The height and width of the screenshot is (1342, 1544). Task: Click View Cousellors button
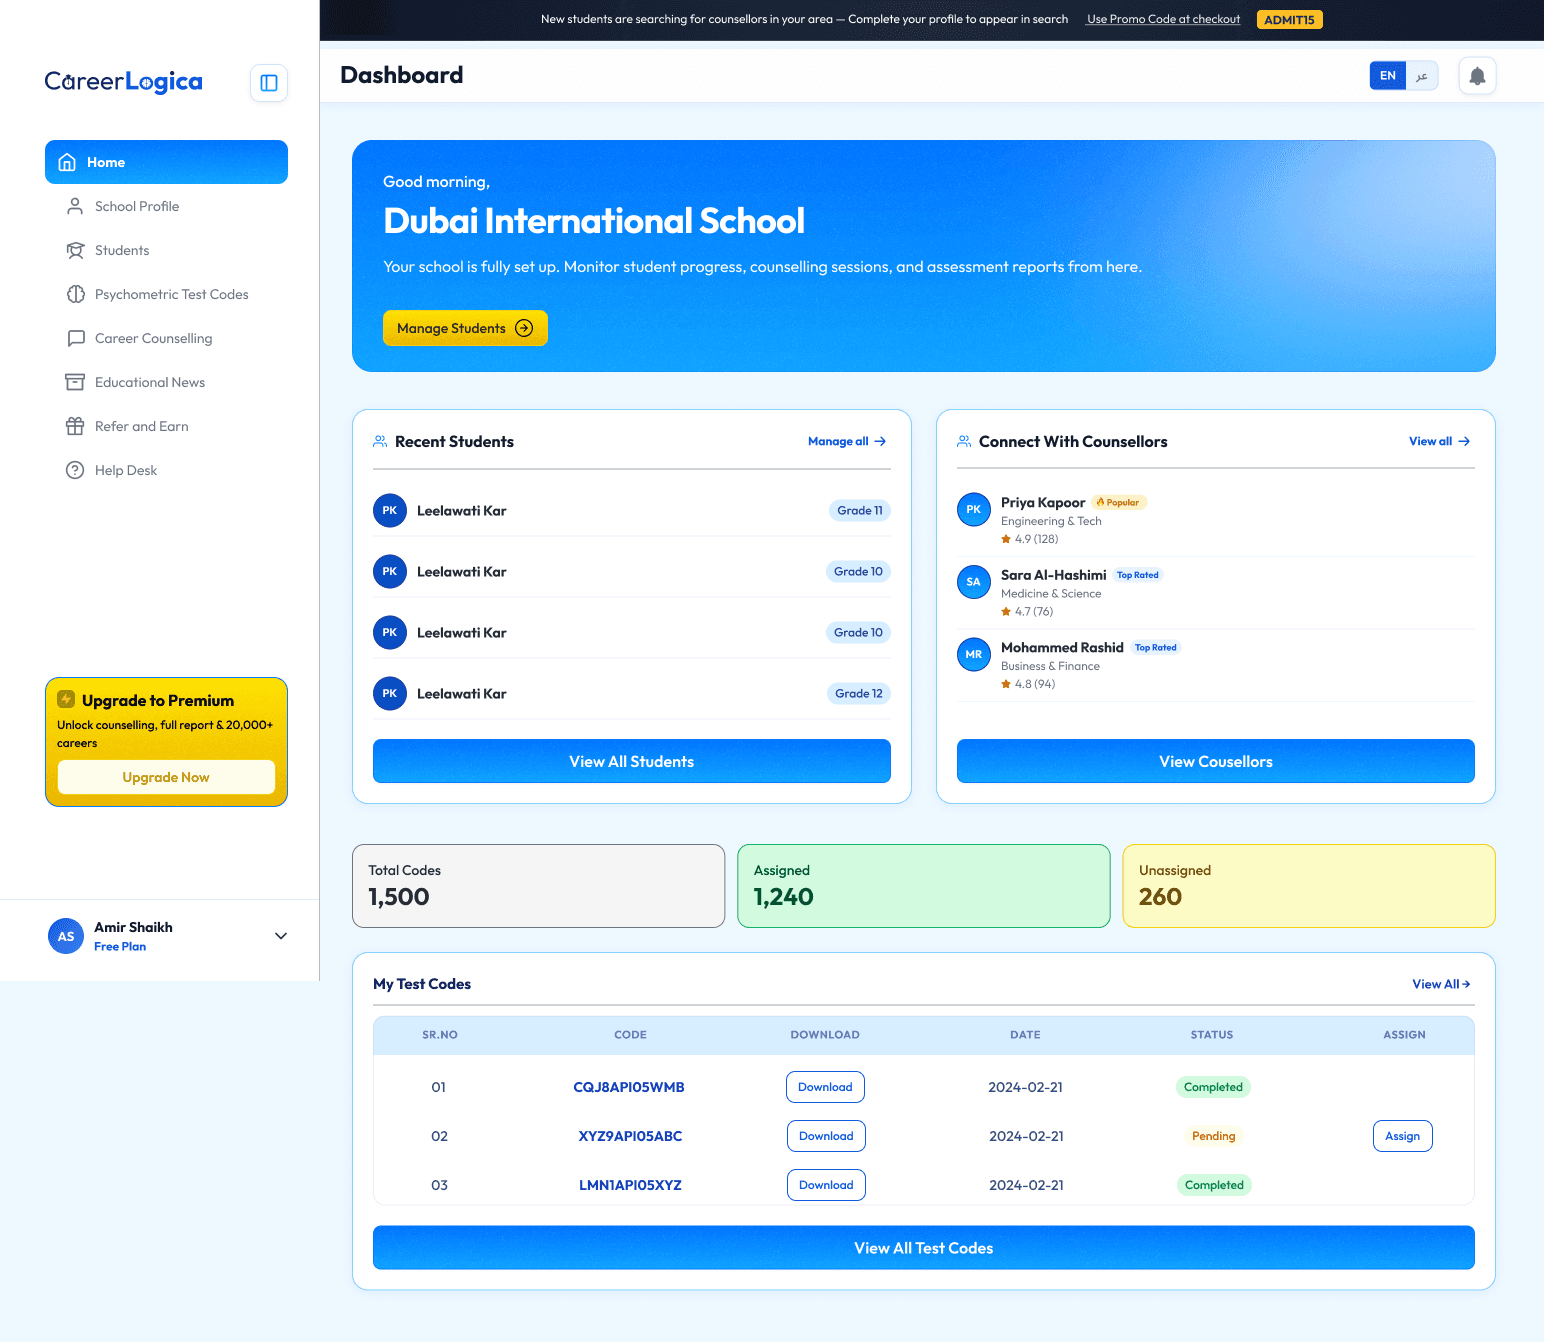click(1216, 761)
